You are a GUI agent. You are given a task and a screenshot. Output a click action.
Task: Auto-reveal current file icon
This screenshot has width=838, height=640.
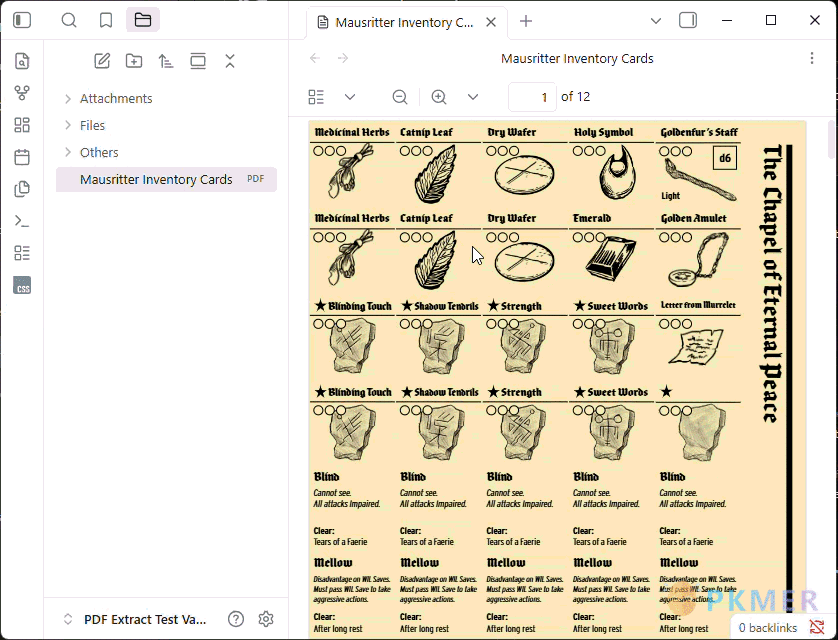198,61
